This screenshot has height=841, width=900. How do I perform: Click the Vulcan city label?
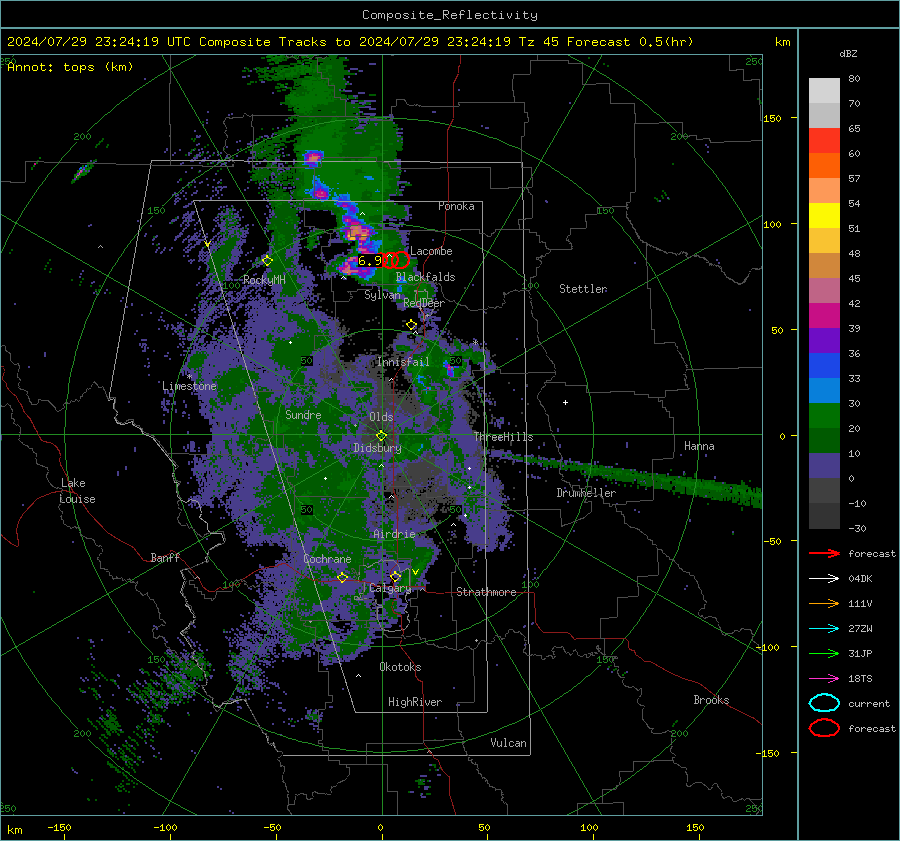tap(508, 743)
